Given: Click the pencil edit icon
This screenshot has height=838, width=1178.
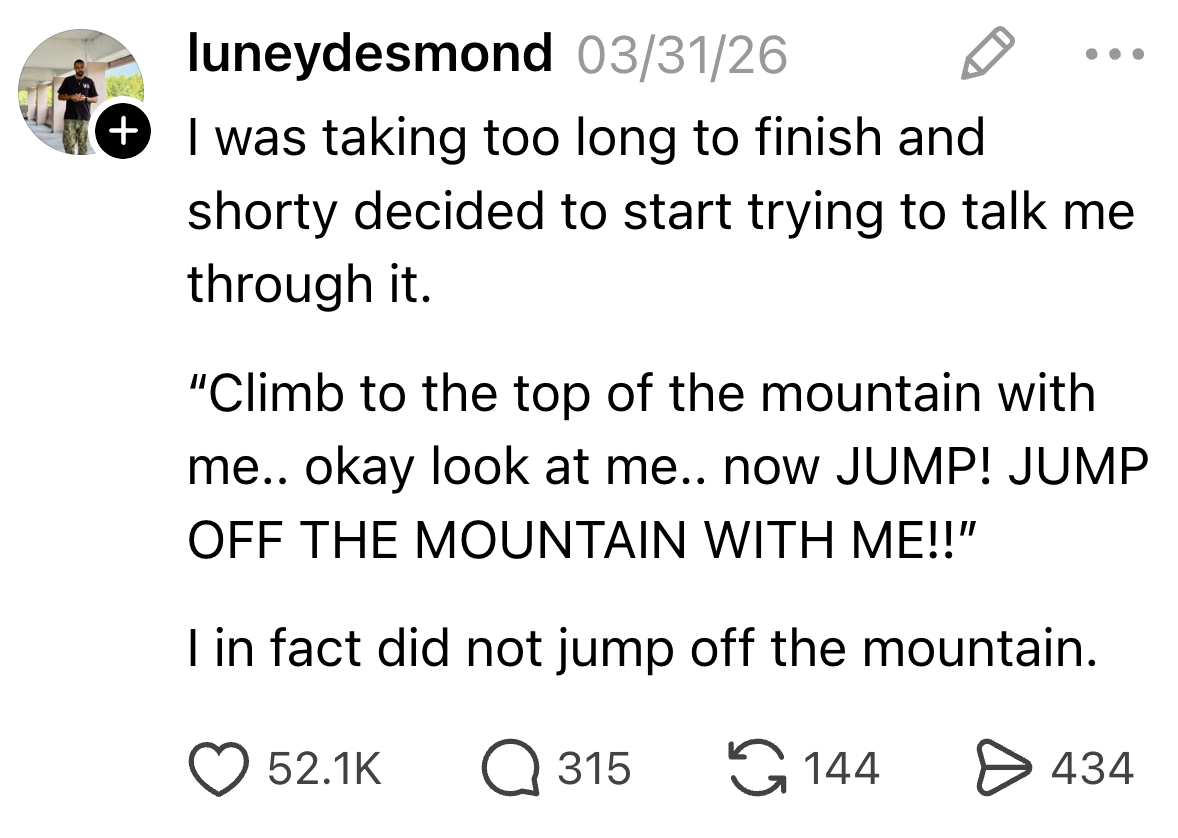Looking at the screenshot, I should tap(987, 53).
